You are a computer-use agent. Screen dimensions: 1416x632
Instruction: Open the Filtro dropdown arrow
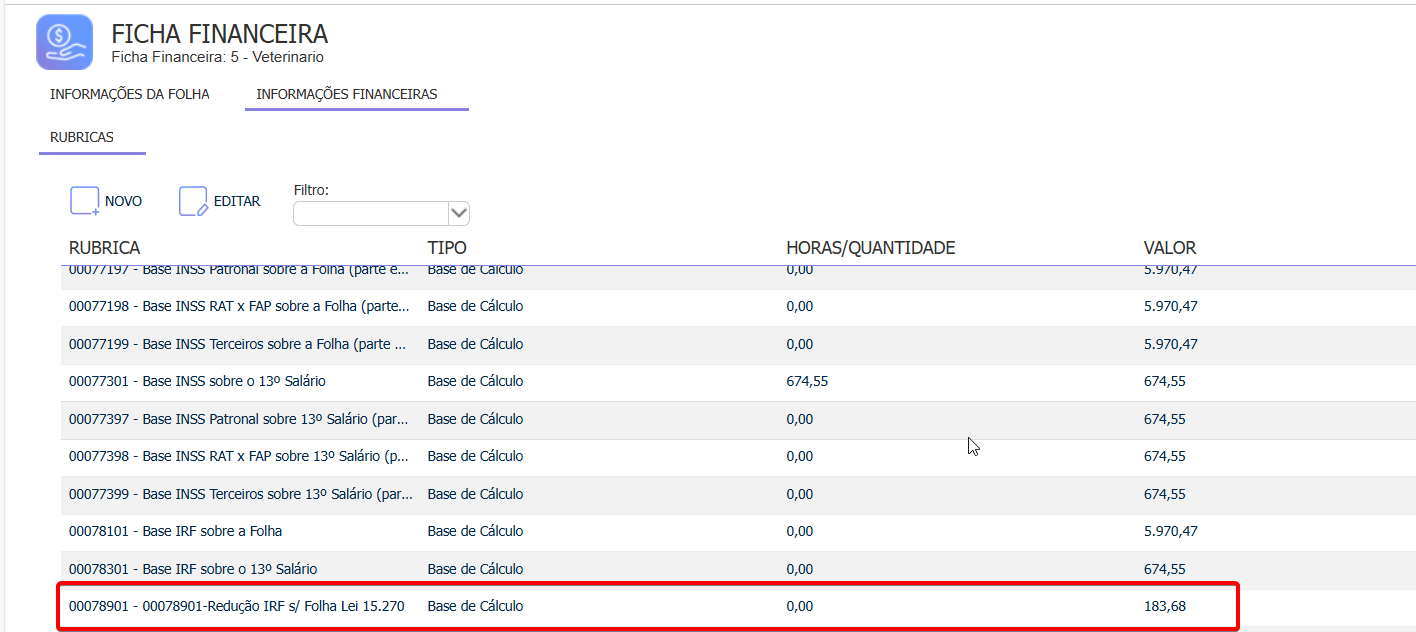pos(459,213)
